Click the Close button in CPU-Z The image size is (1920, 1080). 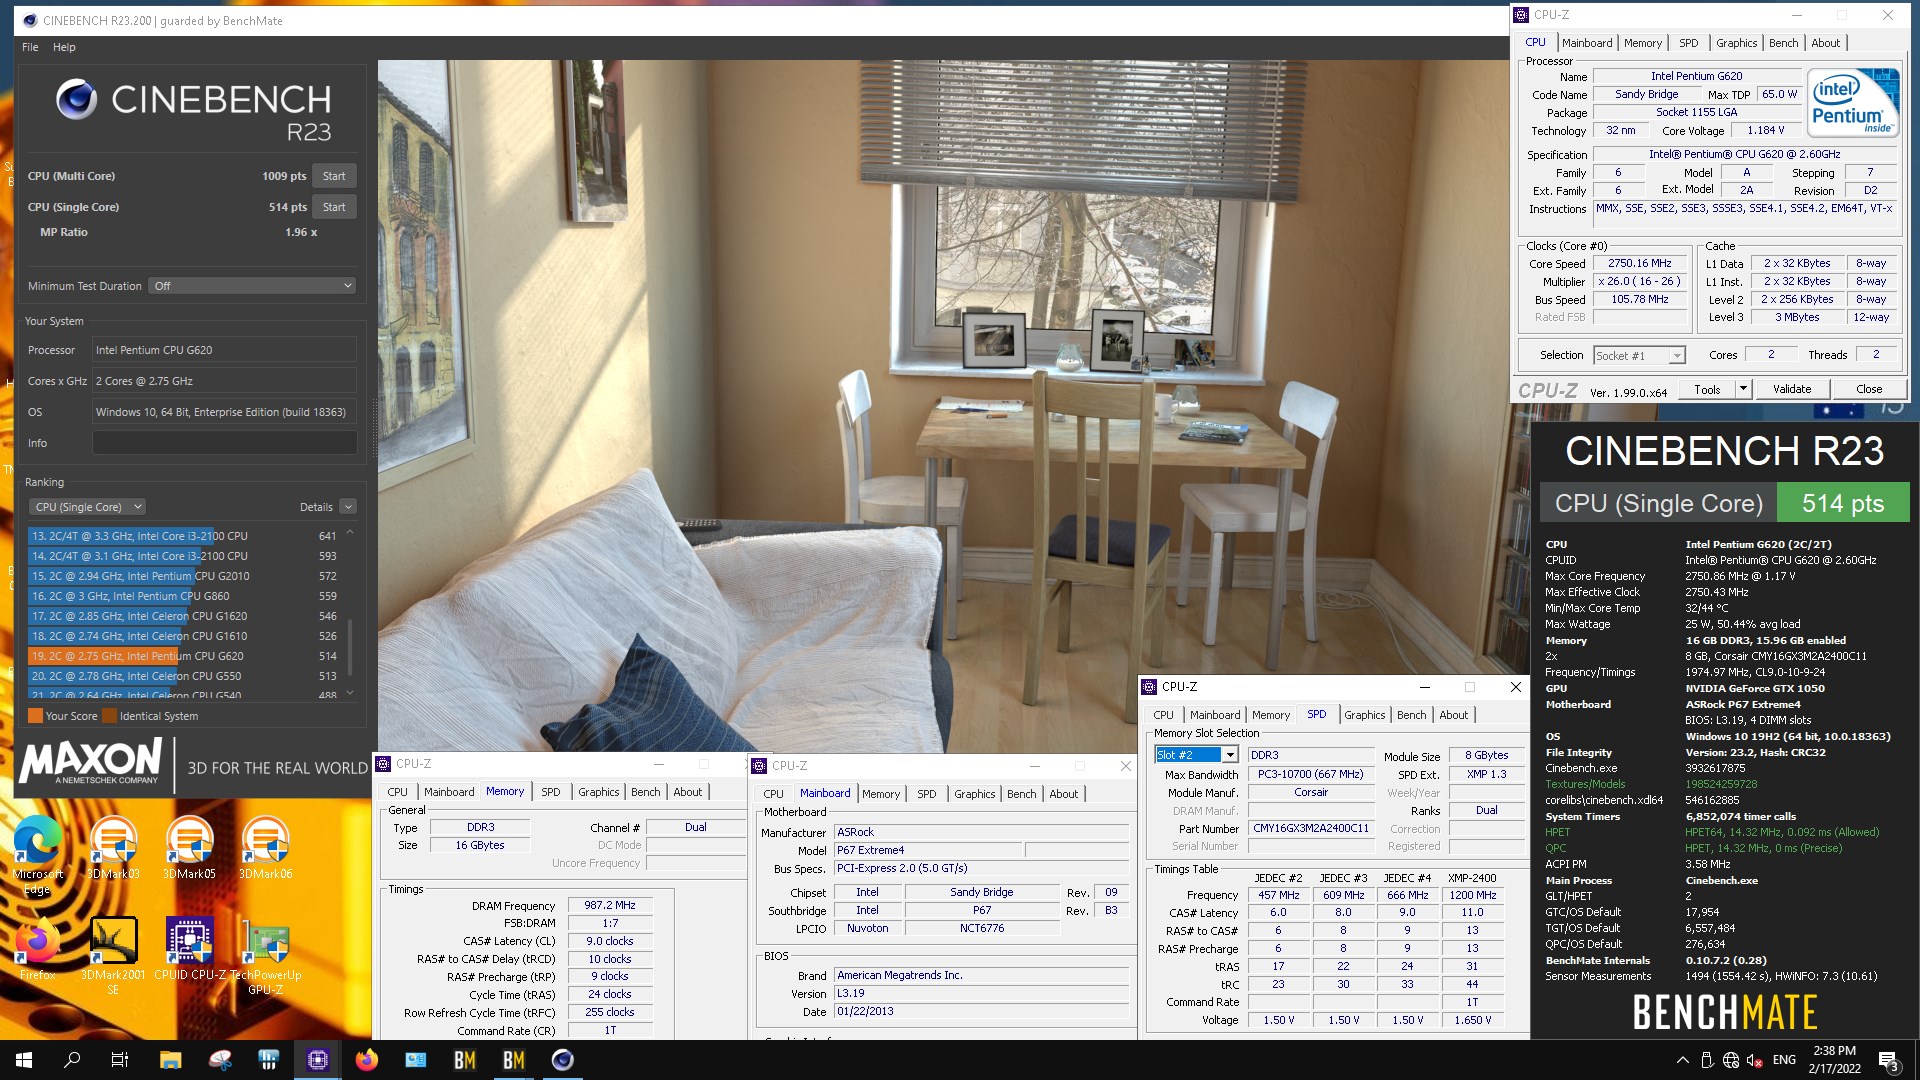1868,389
